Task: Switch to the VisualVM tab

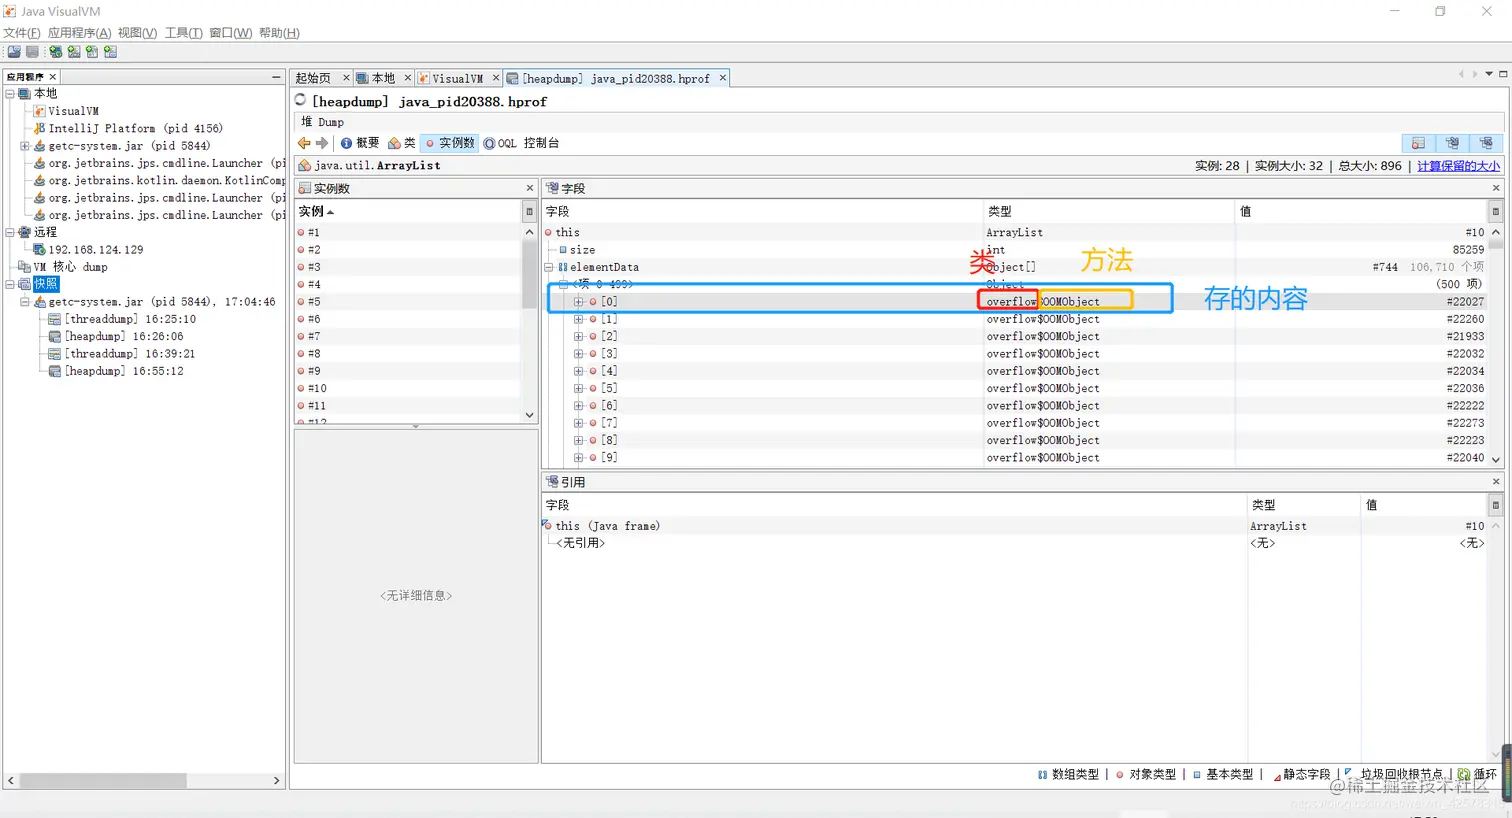Action: tap(457, 78)
